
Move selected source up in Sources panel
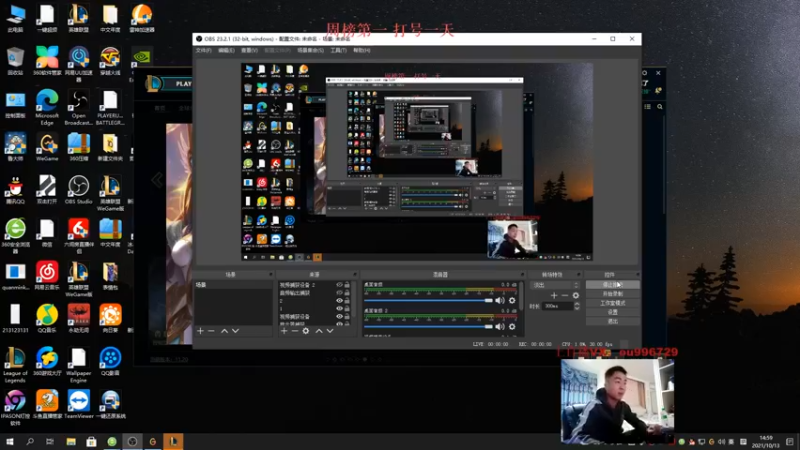click(319, 331)
